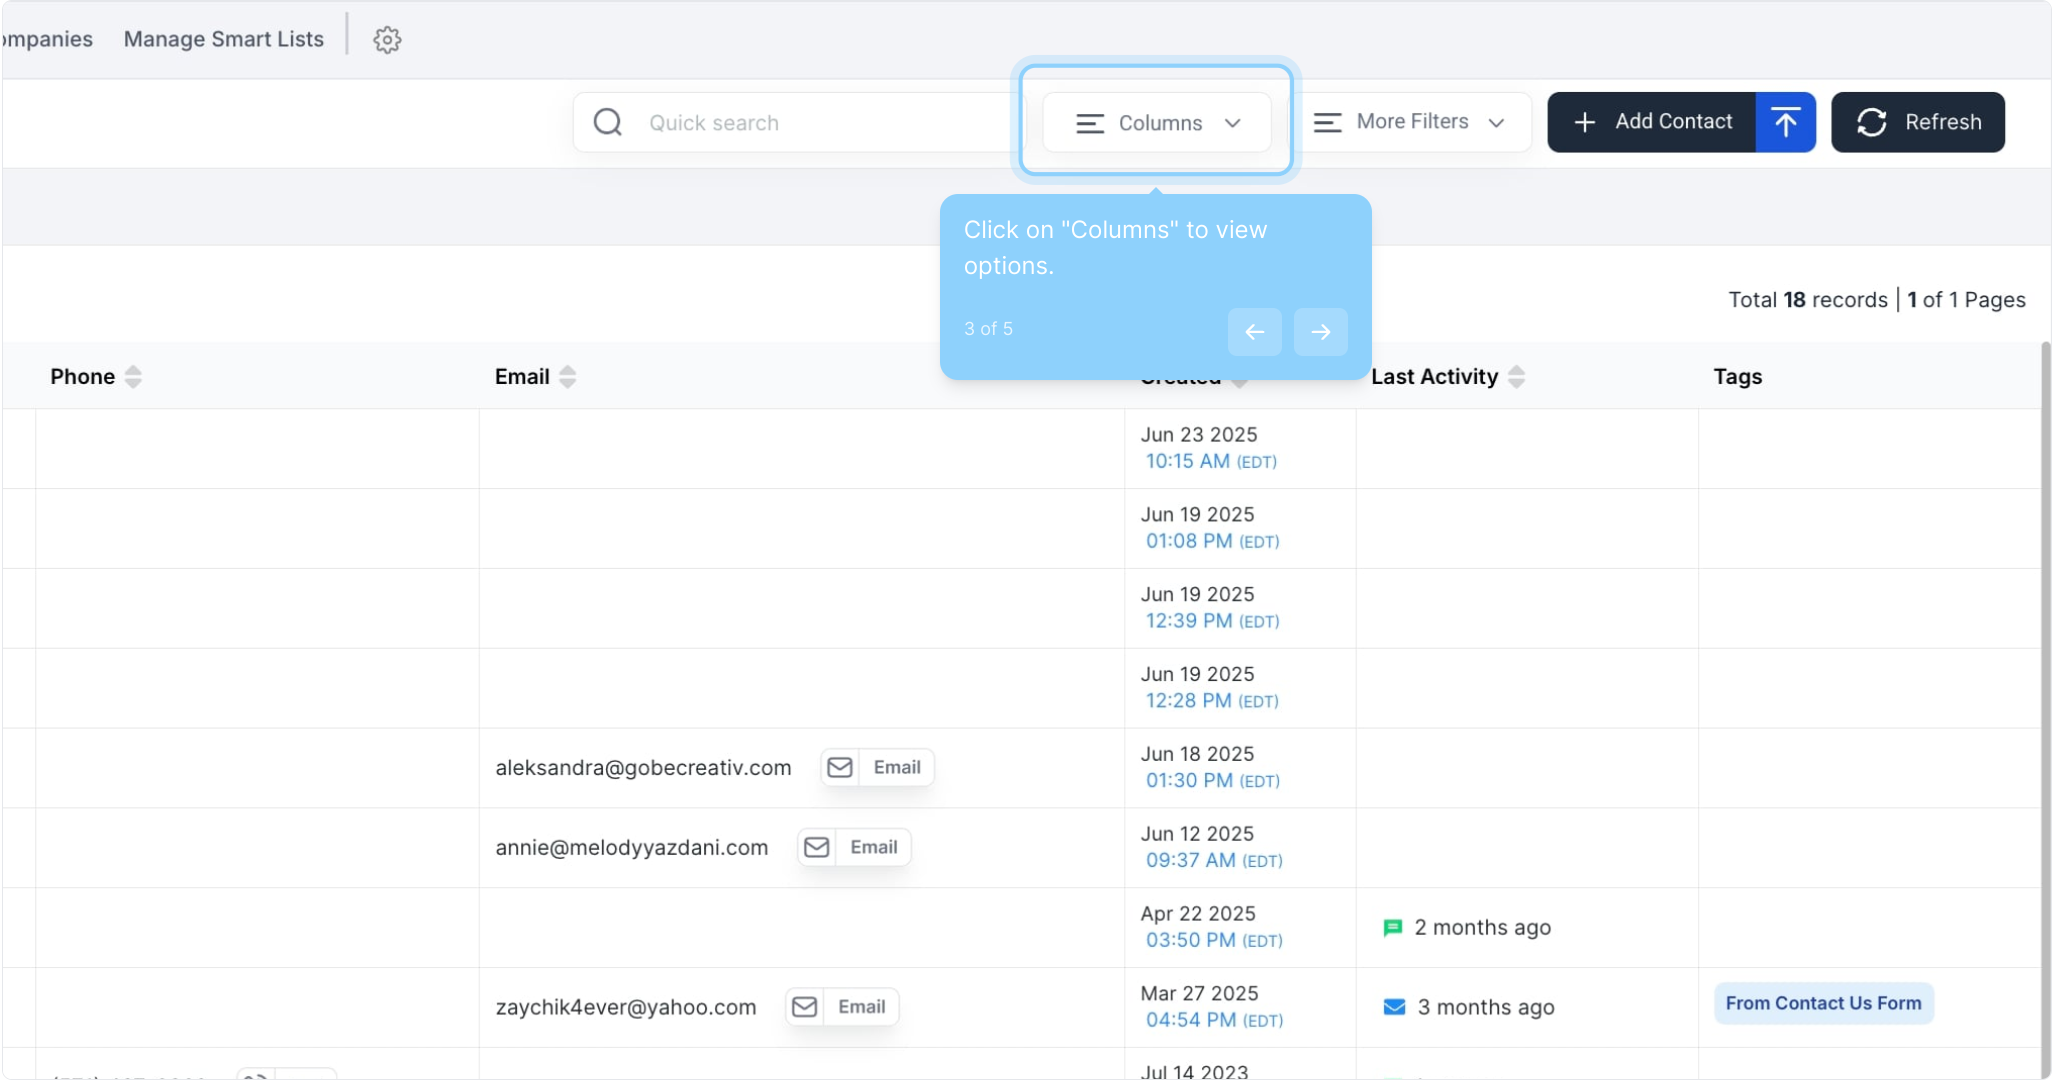2054x1080 pixels.
Task: Open the Columns dropdown
Action: pos(1157,123)
